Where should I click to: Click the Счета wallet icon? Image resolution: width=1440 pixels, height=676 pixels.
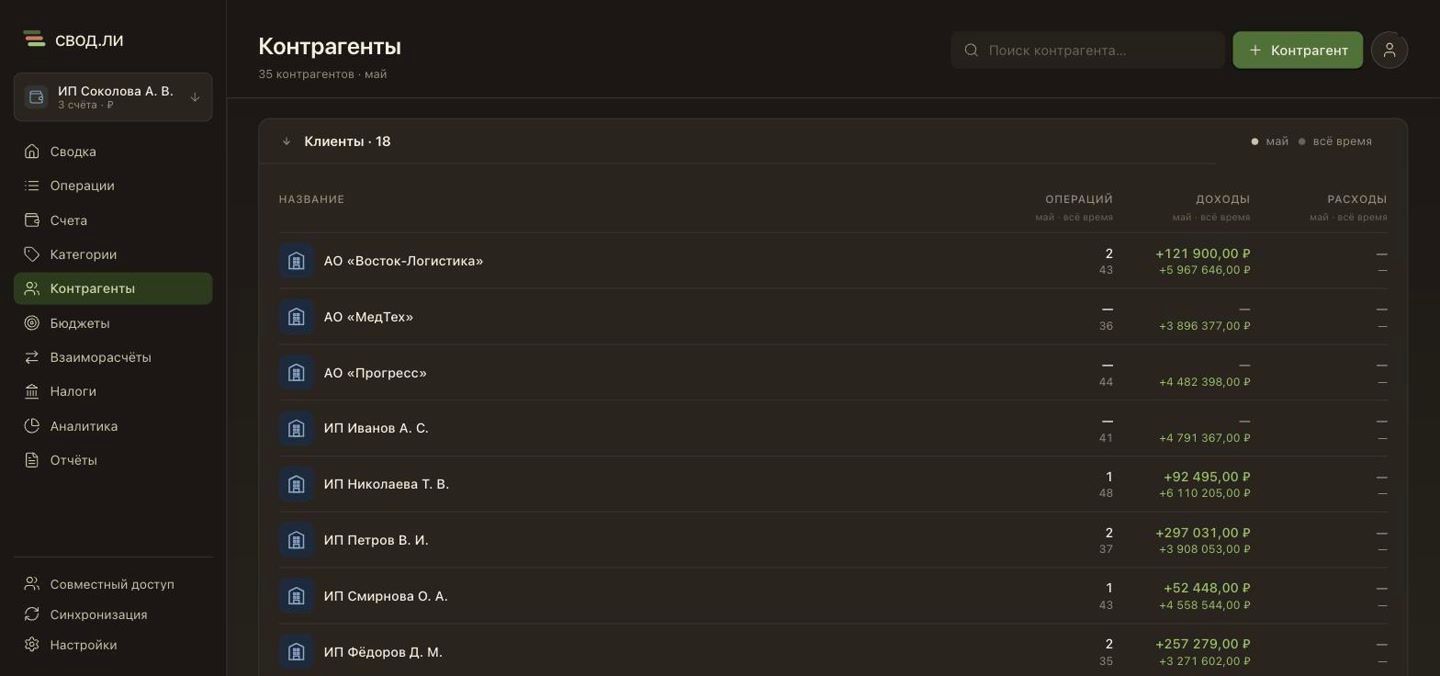[32, 220]
